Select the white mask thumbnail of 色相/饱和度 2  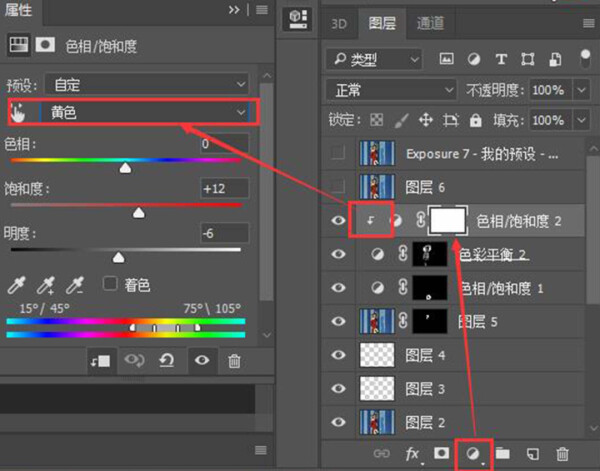448,220
